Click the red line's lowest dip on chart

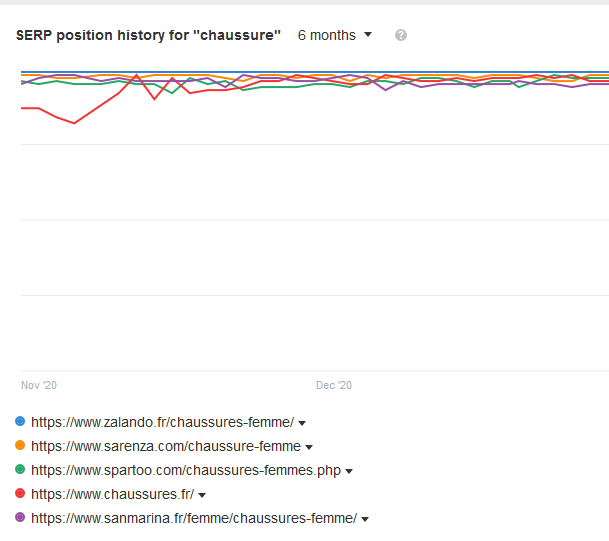pyautogui.click(x=73, y=123)
